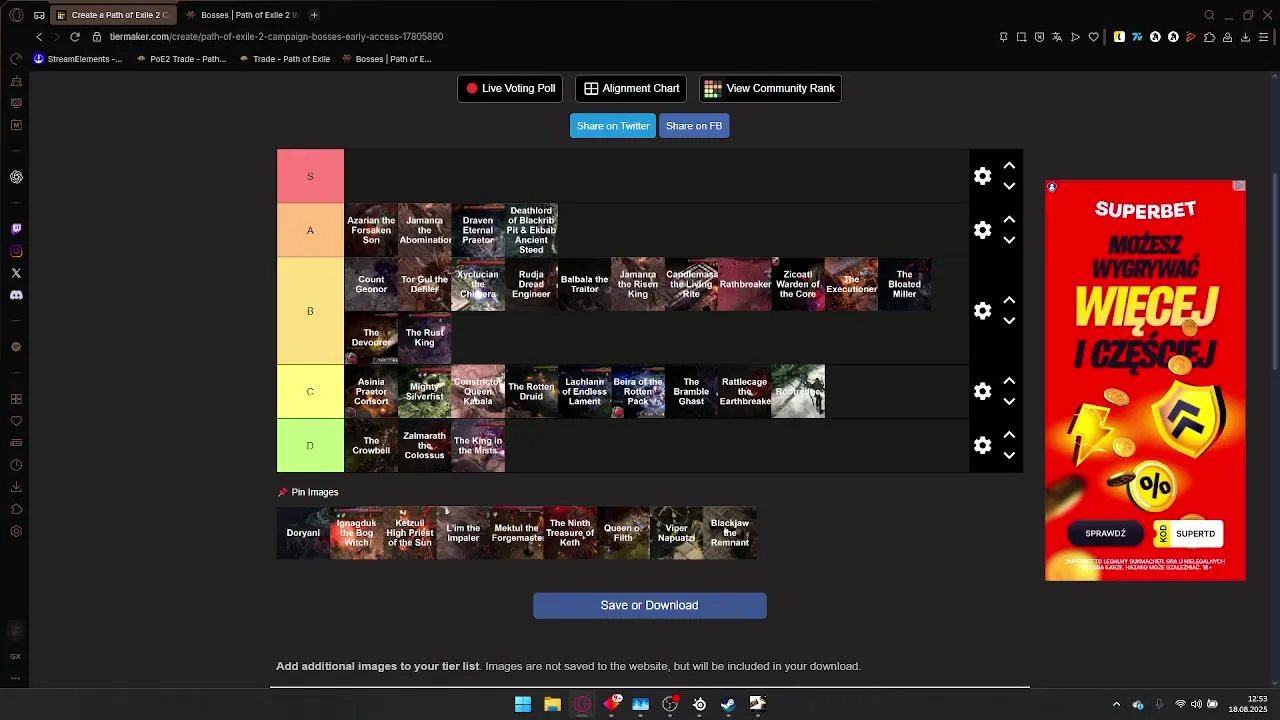Screen dimensions: 1280x720
Task: Move tier S row up with its arrow
Action: [x=1009, y=166]
